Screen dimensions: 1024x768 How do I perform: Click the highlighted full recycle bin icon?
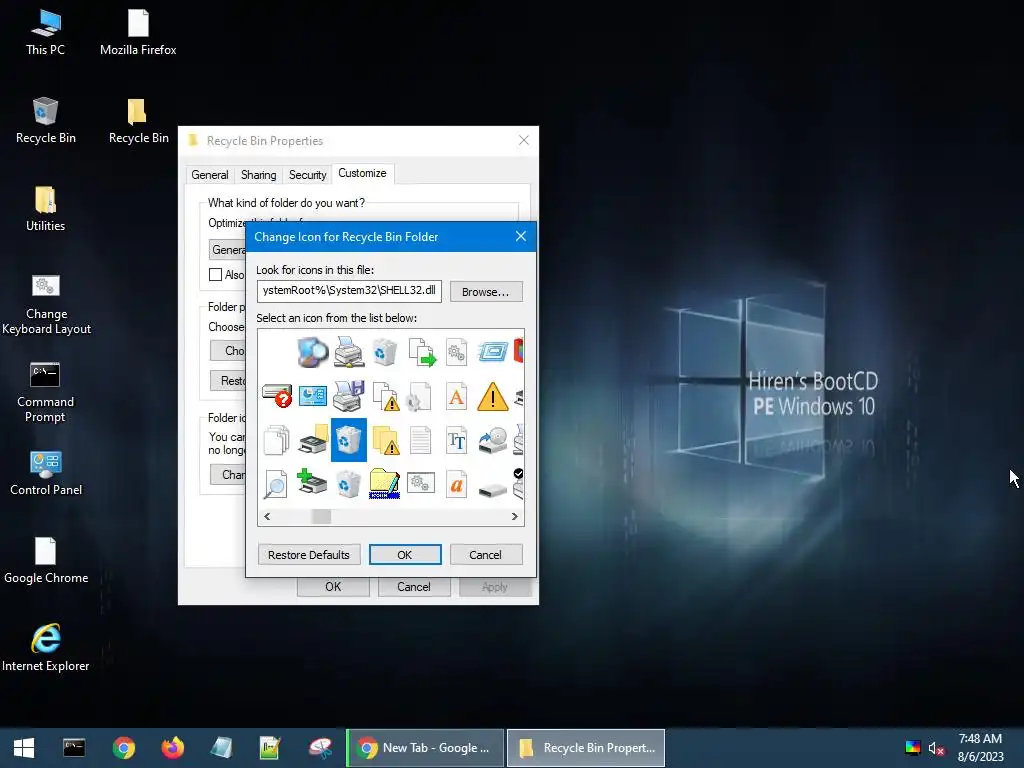point(349,440)
